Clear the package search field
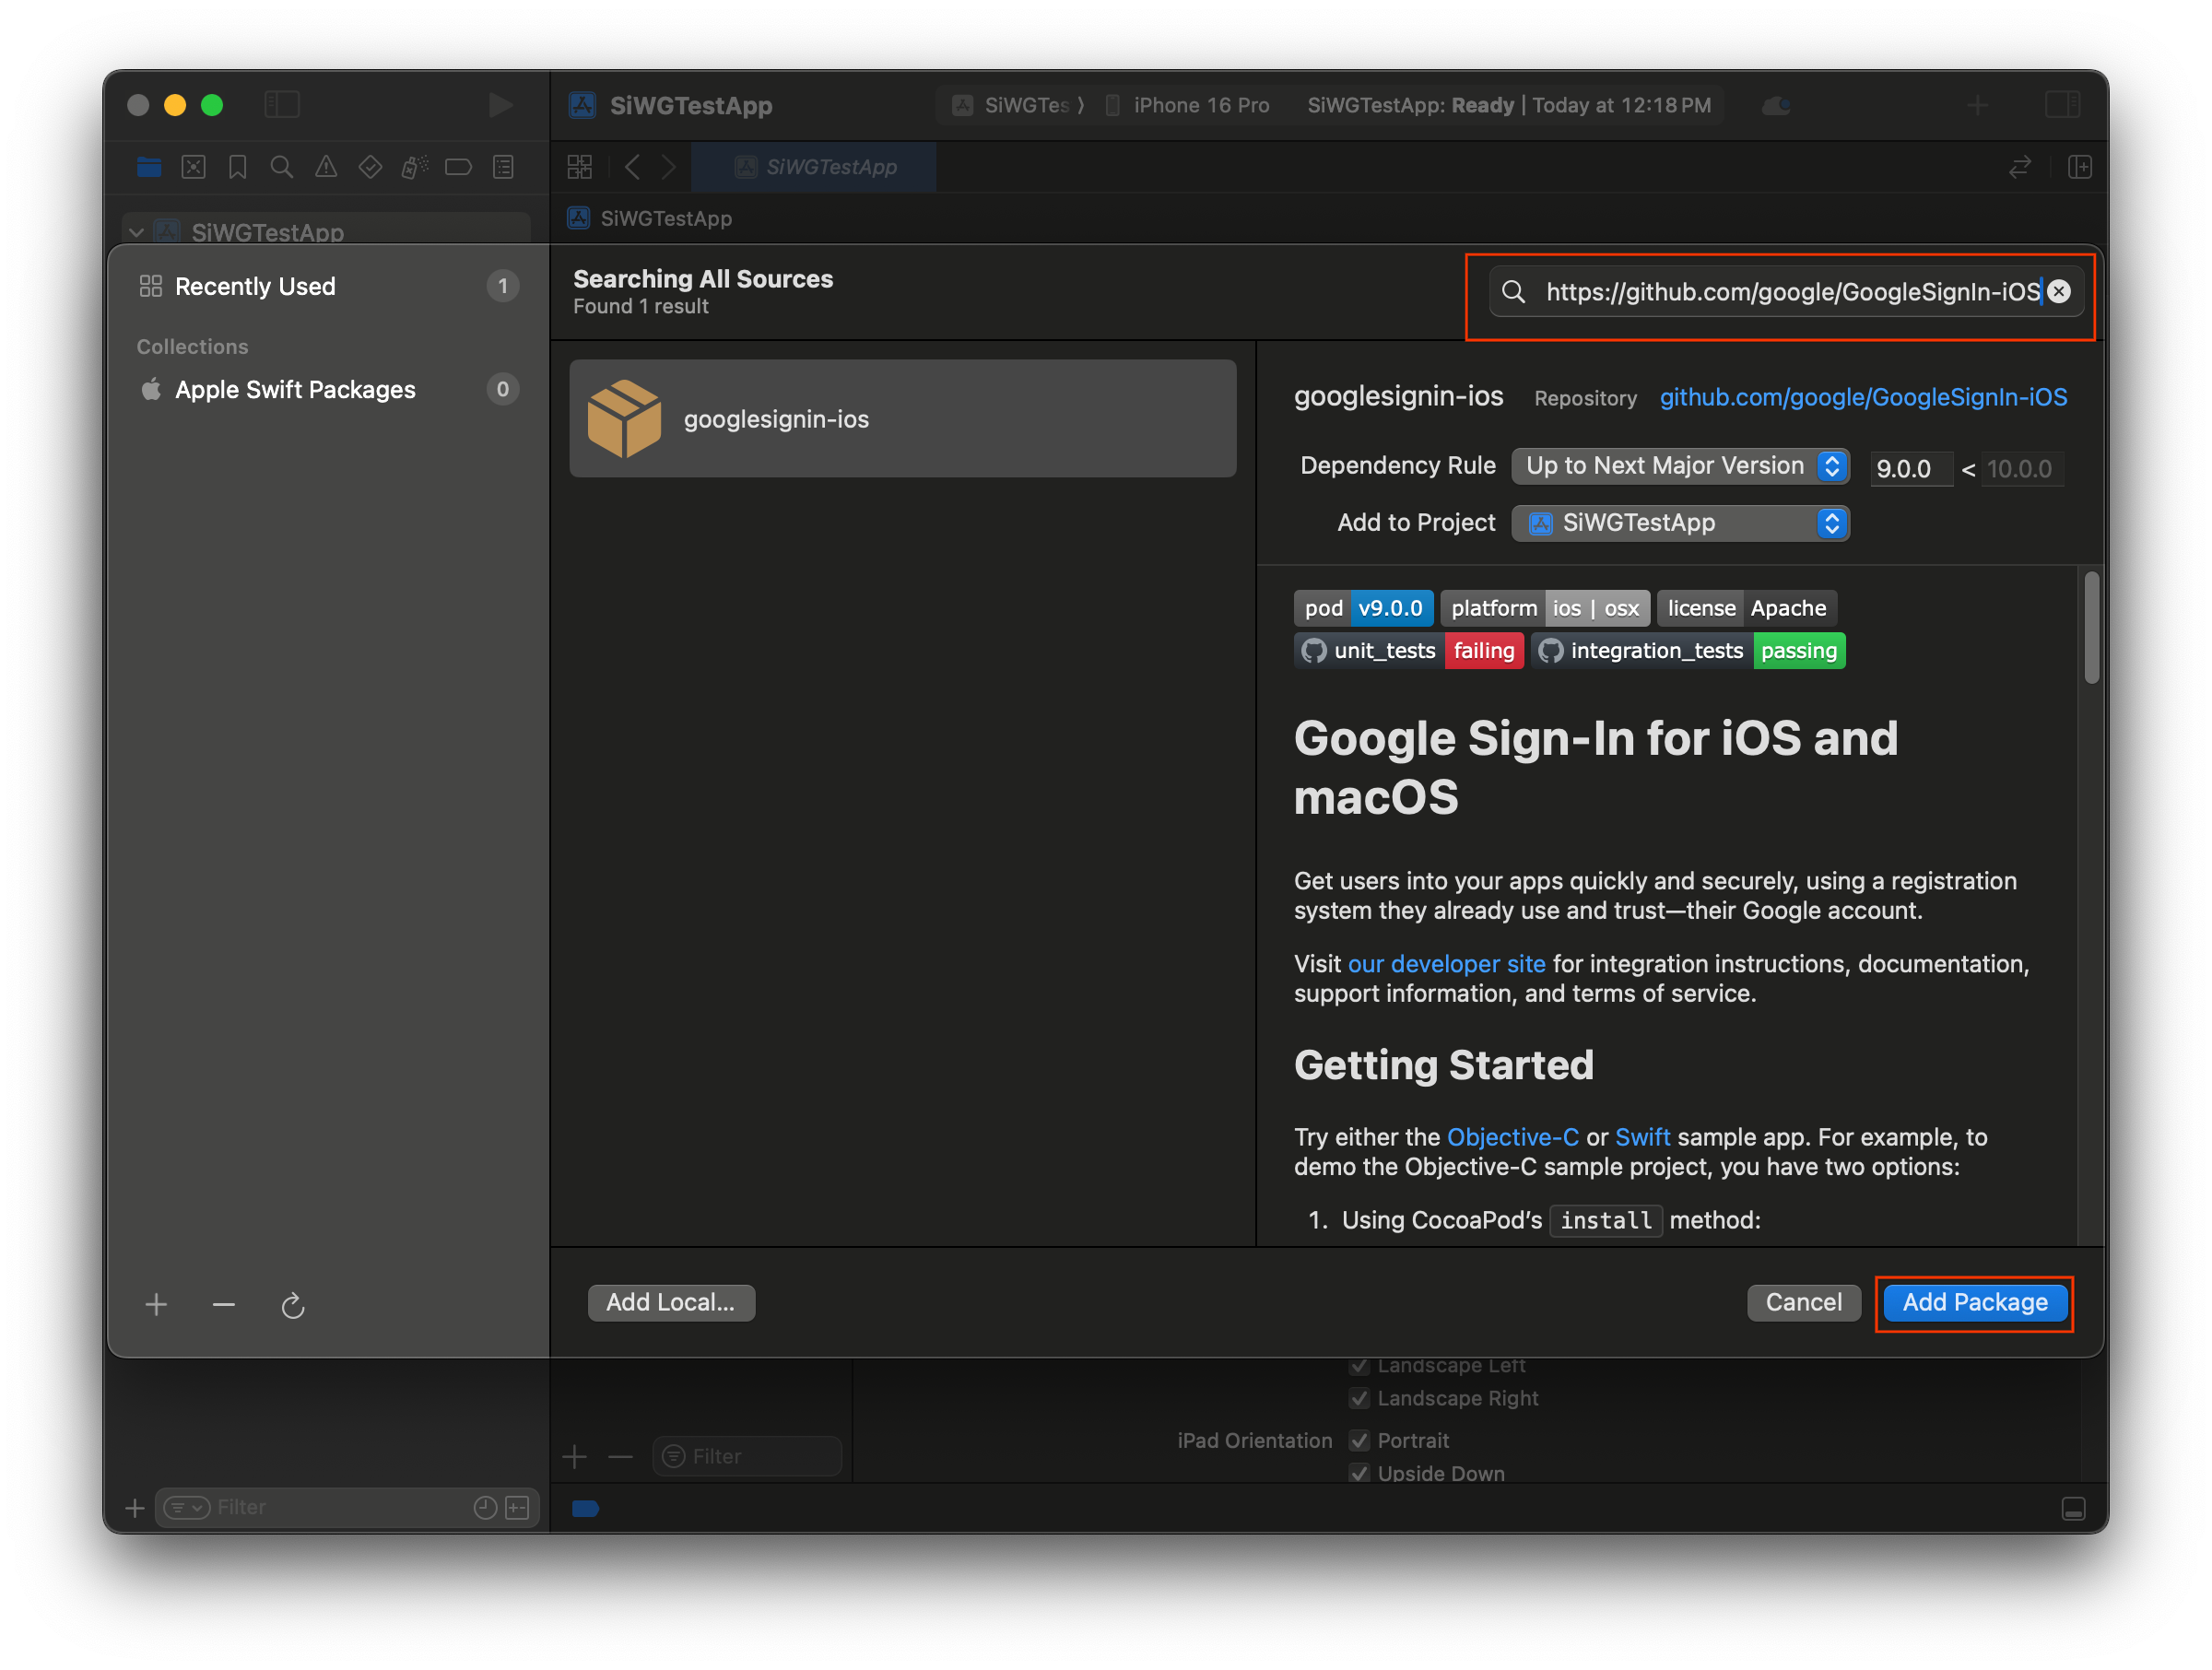 [2059, 291]
